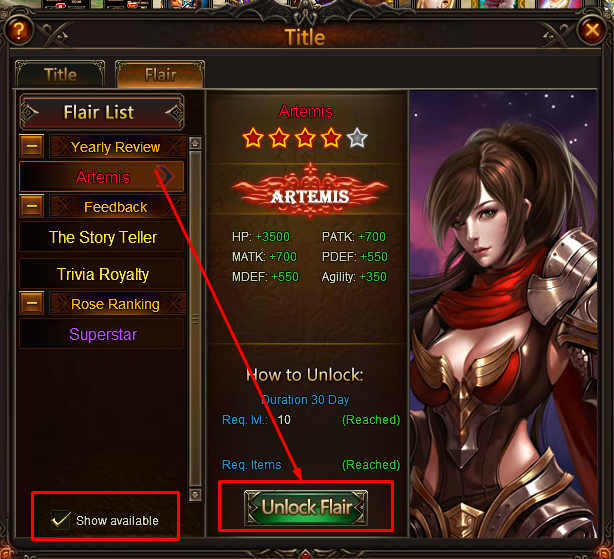Screen dimensions: 614x559
Task: Toggle the Show available checkbox
Action: click(x=61, y=520)
